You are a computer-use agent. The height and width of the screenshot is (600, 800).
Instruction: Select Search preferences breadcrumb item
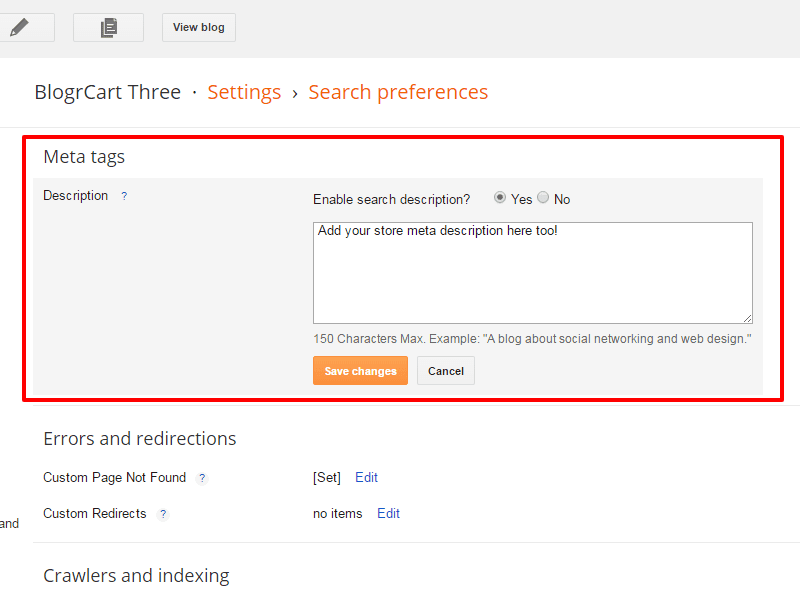398,92
